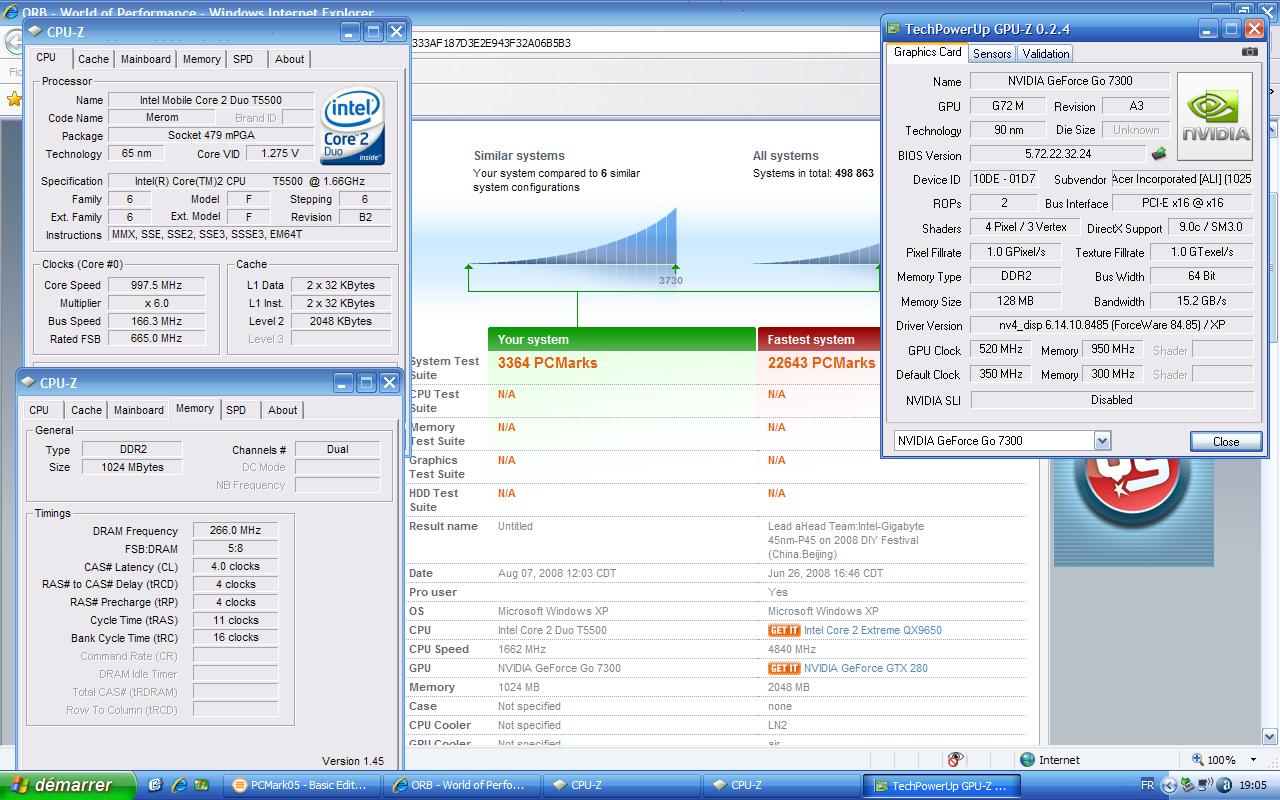Open the CPU tab in the lower CPU-Z window
The image size is (1280, 800).
[39, 410]
